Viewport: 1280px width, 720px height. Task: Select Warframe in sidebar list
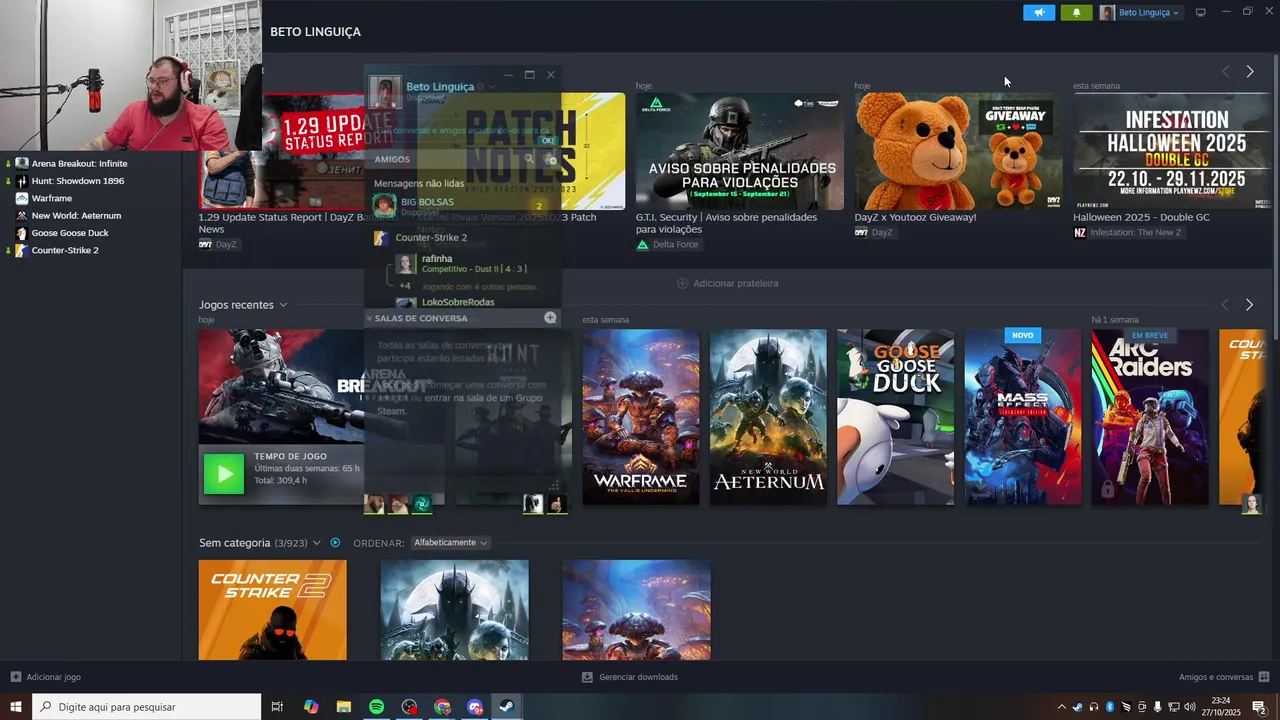click(52, 198)
